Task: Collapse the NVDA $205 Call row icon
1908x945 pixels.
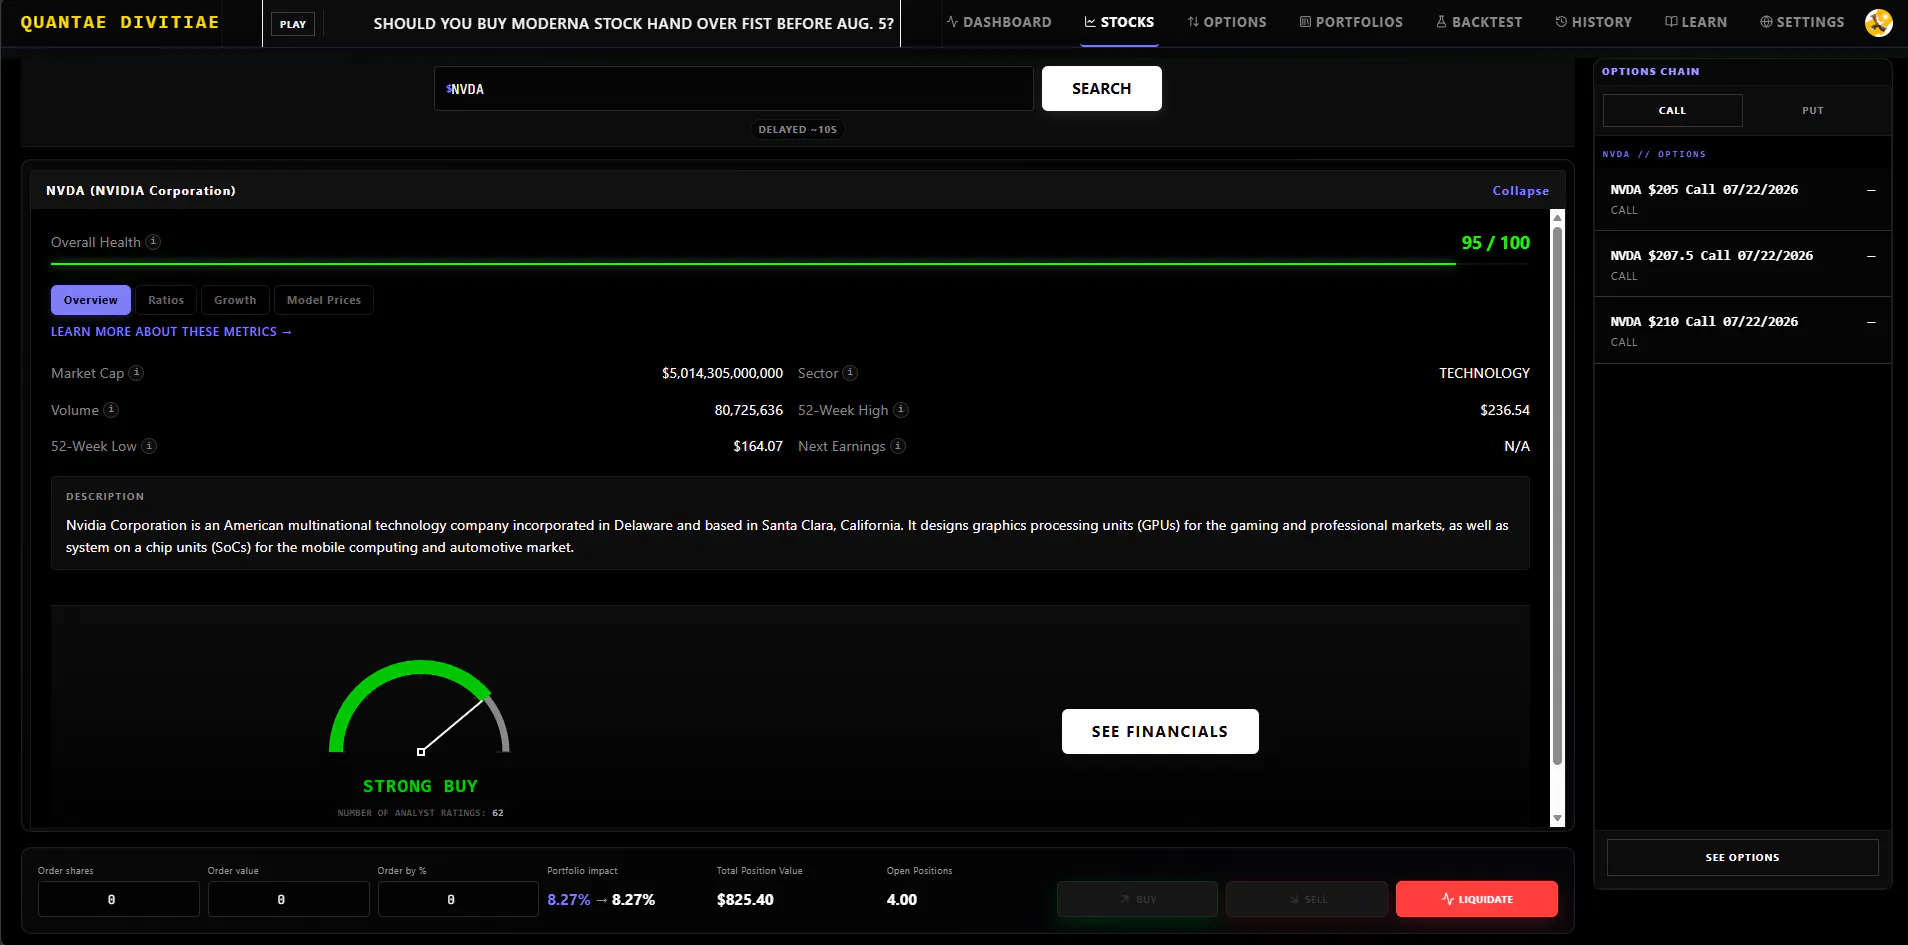Action: 1871,190
